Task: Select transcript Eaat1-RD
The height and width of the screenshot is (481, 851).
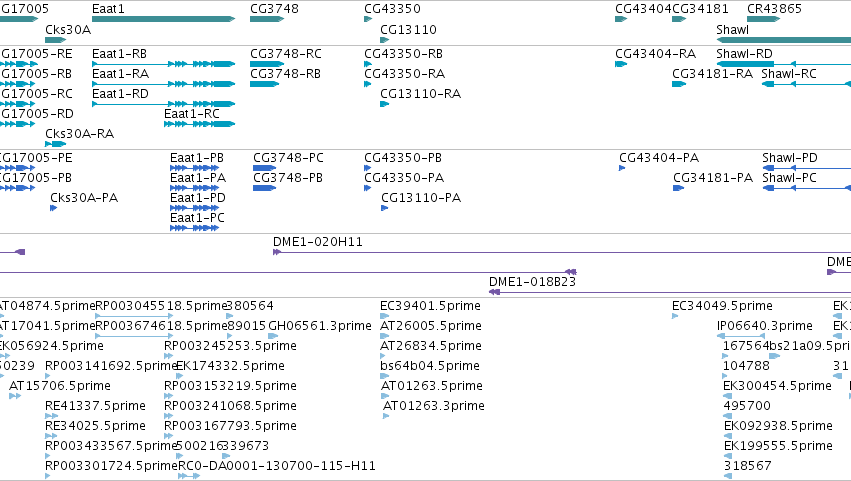Action: point(120,94)
